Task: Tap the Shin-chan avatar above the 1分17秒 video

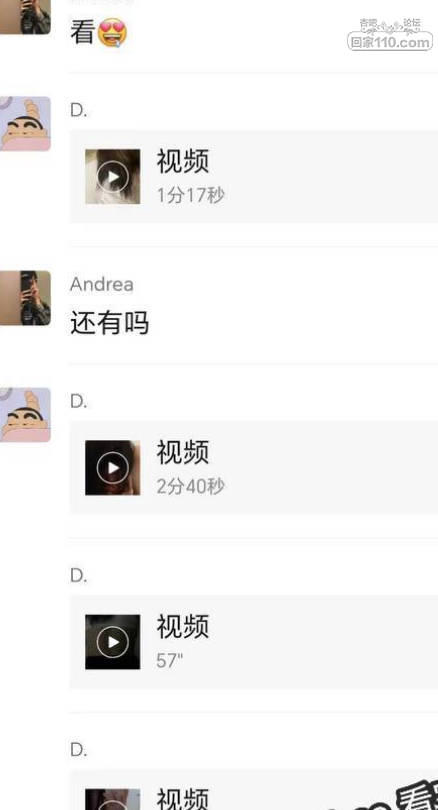Action: click(x=25, y=123)
